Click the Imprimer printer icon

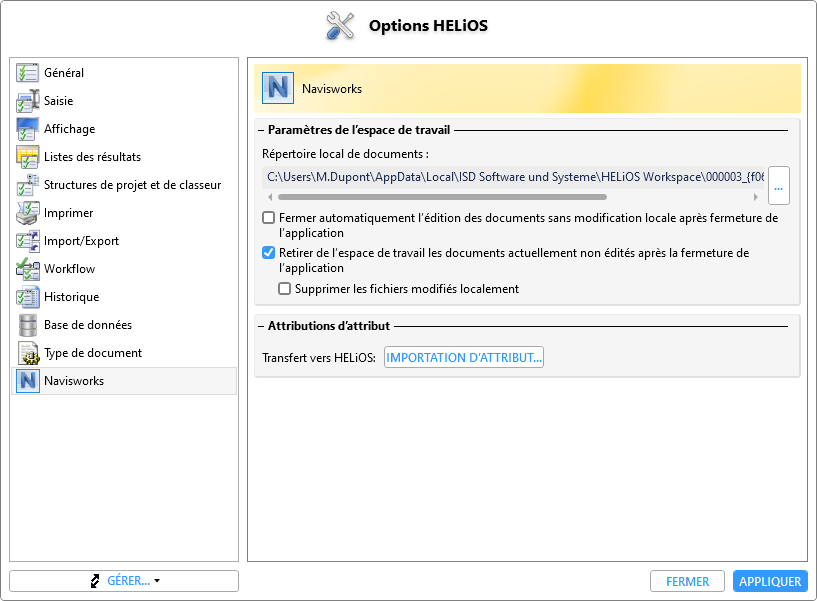pos(27,213)
